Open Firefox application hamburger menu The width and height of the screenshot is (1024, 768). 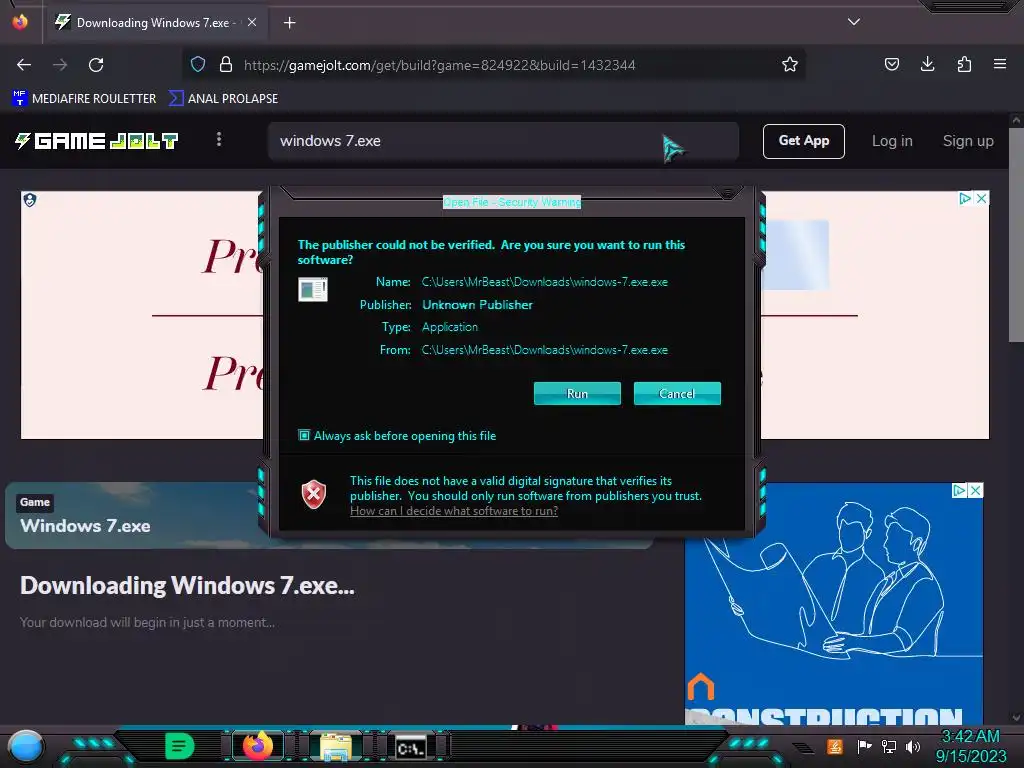(x=1000, y=64)
